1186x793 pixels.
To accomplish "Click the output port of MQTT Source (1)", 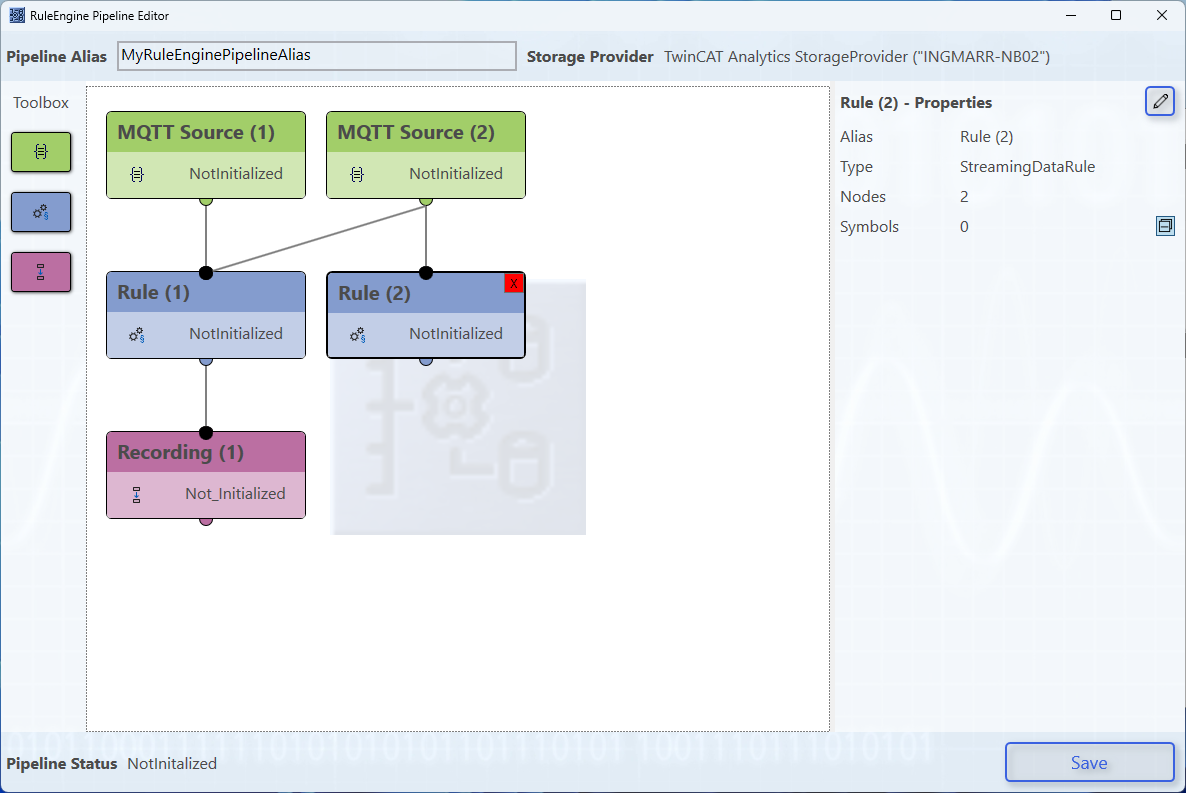I will click(206, 201).
